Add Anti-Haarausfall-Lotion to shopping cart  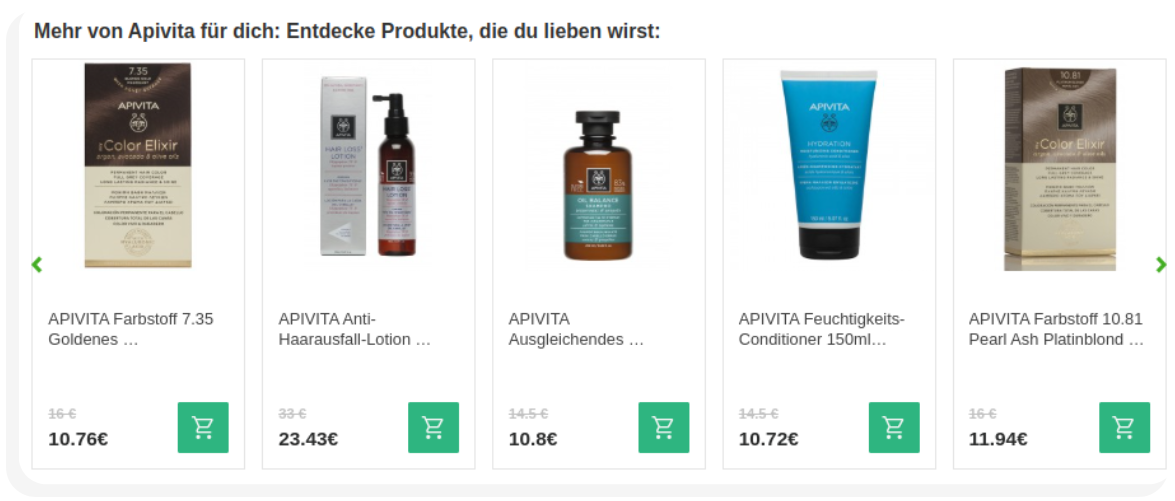433,428
